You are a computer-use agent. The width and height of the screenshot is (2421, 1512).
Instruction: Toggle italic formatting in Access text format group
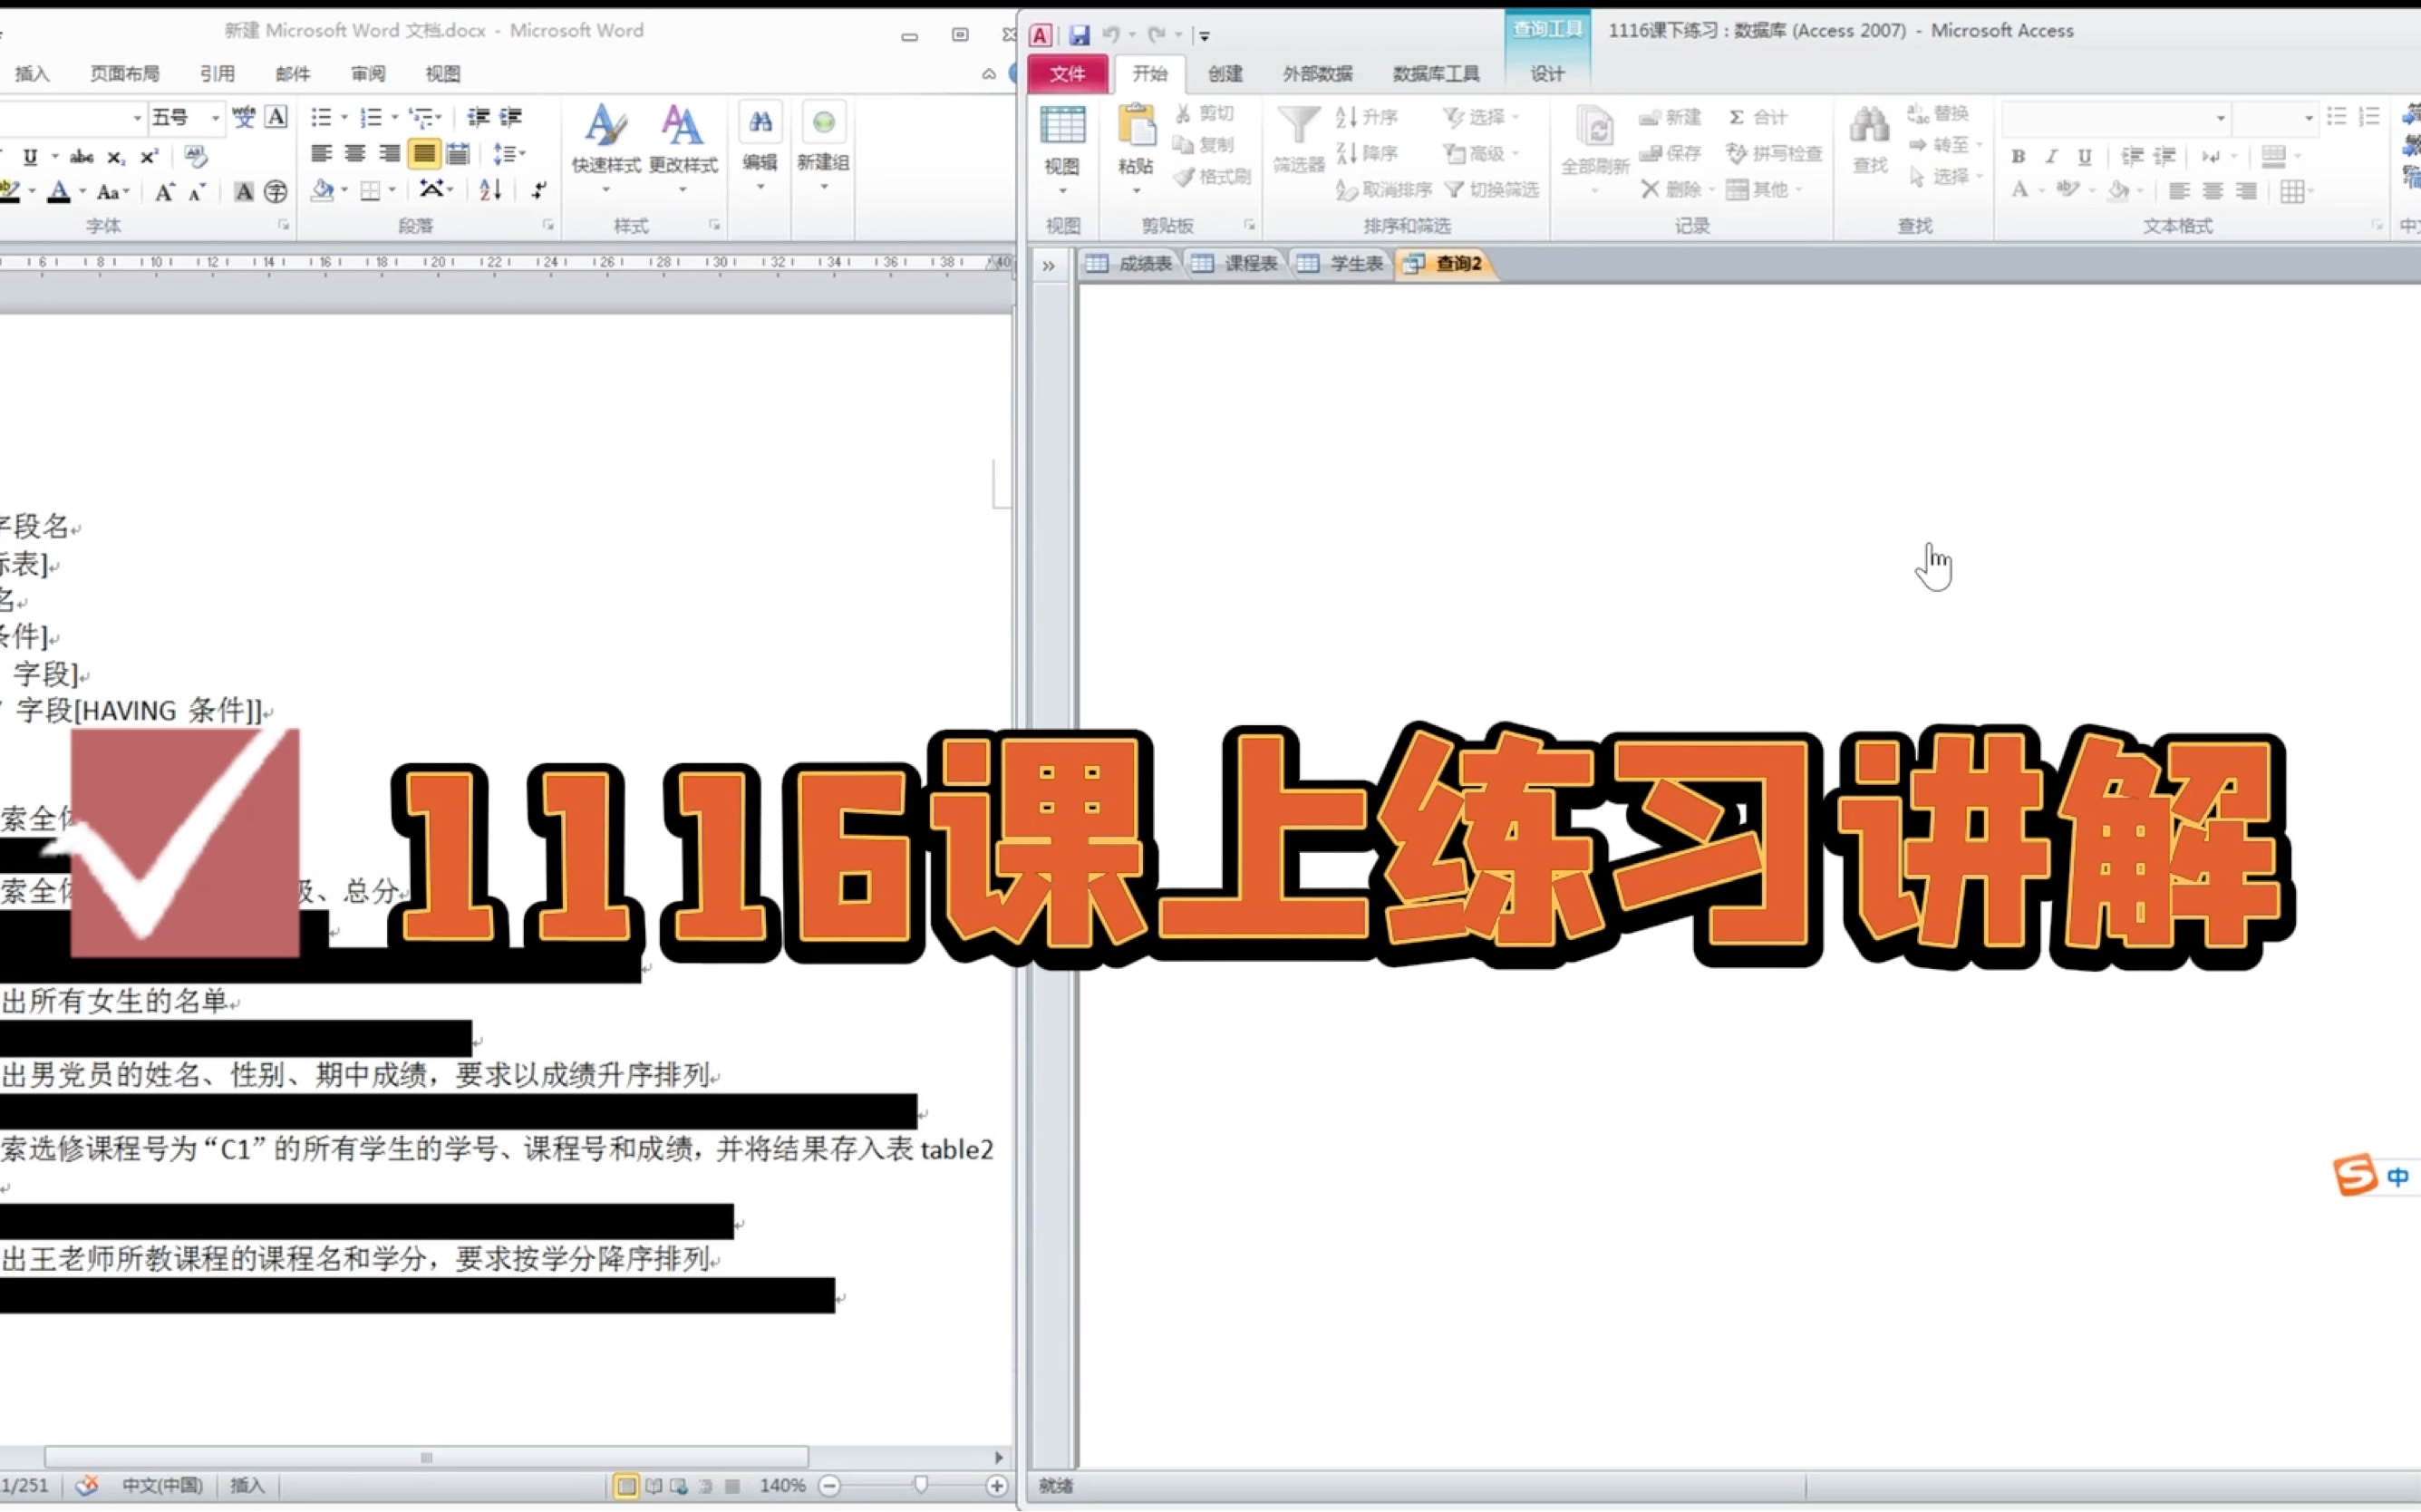click(x=2051, y=156)
